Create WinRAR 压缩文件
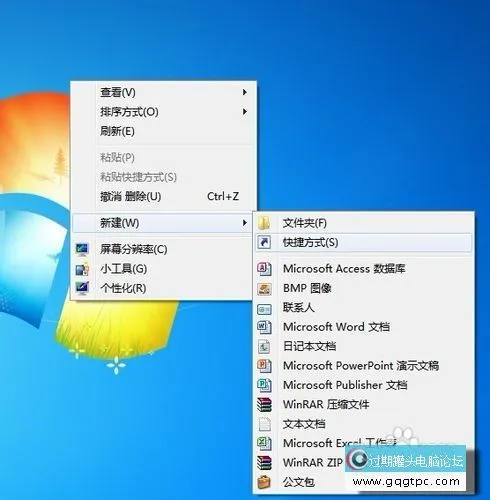Screen dimensions: 490x500 pyautogui.click(x=364, y=404)
